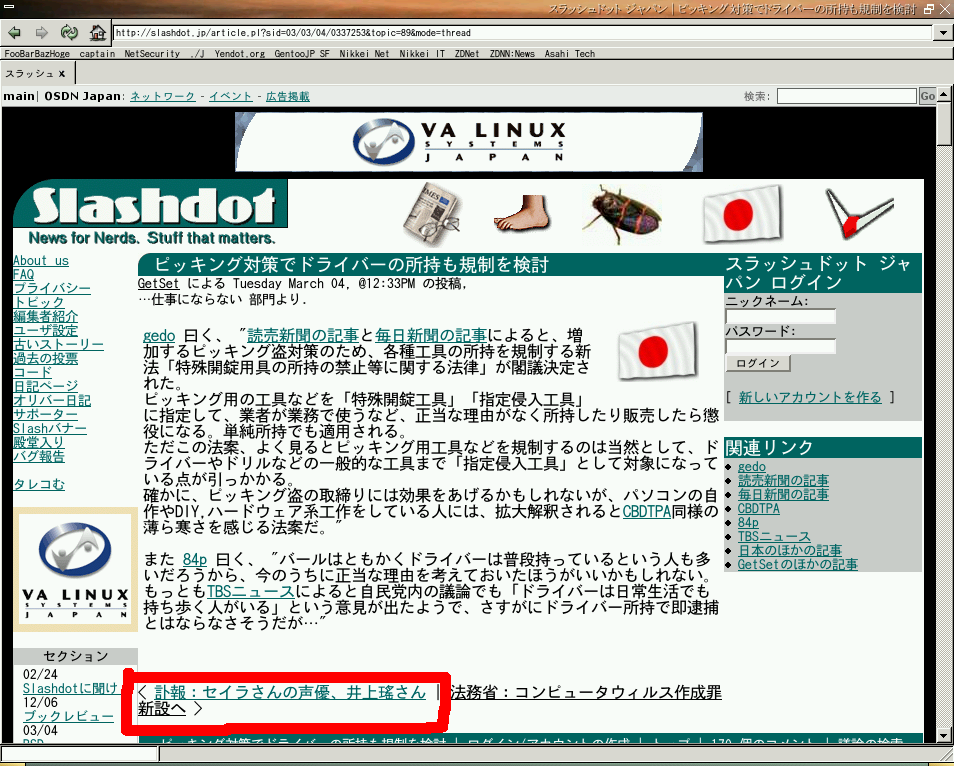Click the パスワード input field
The image size is (954, 766).
coord(781,347)
